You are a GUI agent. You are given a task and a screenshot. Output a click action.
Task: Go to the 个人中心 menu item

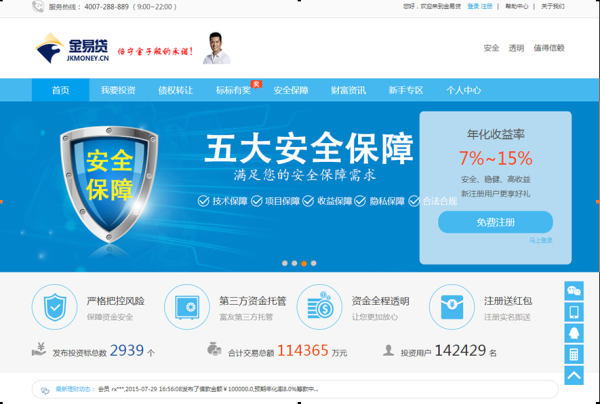click(463, 90)
